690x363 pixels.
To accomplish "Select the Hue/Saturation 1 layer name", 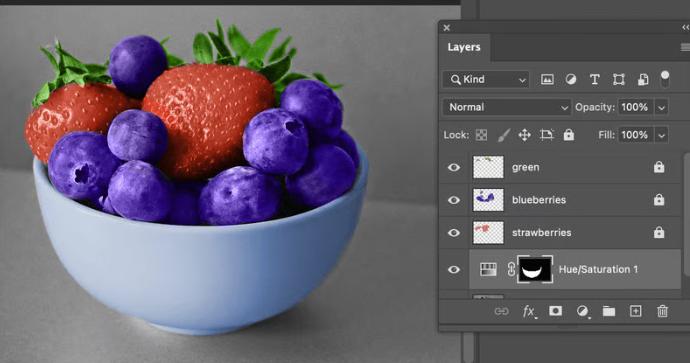I will 598,269.
